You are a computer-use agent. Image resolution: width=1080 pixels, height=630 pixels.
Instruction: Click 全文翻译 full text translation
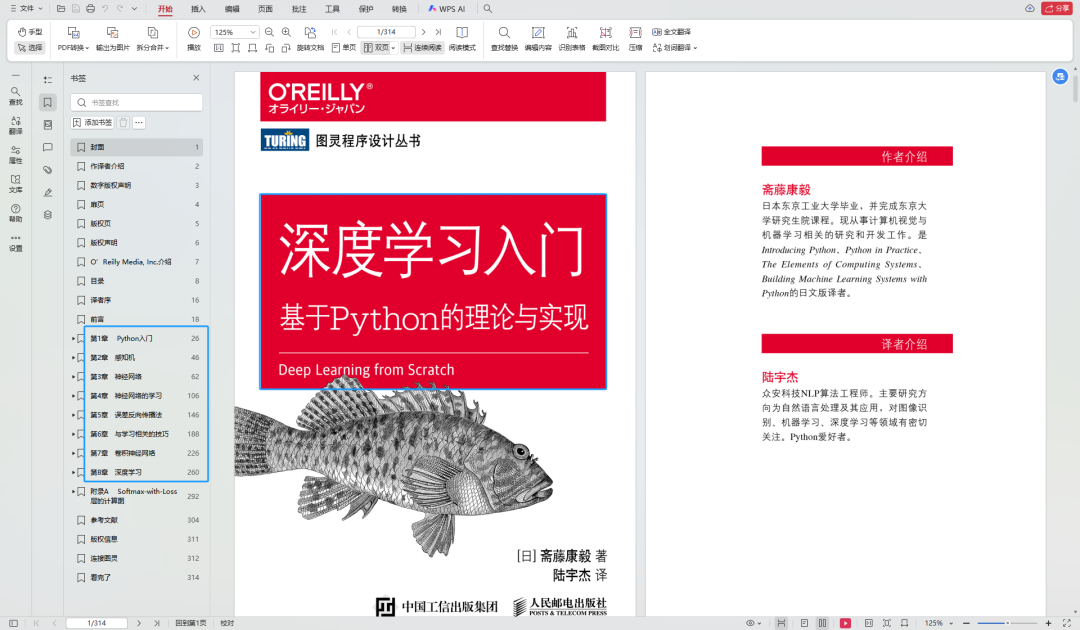click(x=672, y=32)
